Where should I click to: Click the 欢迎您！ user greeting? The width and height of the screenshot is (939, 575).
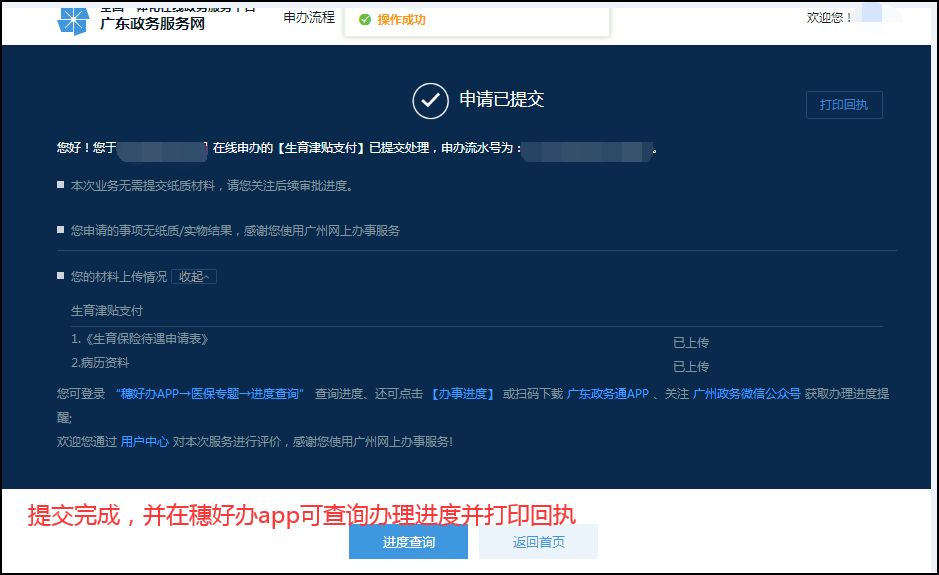(x=829, y=18)
